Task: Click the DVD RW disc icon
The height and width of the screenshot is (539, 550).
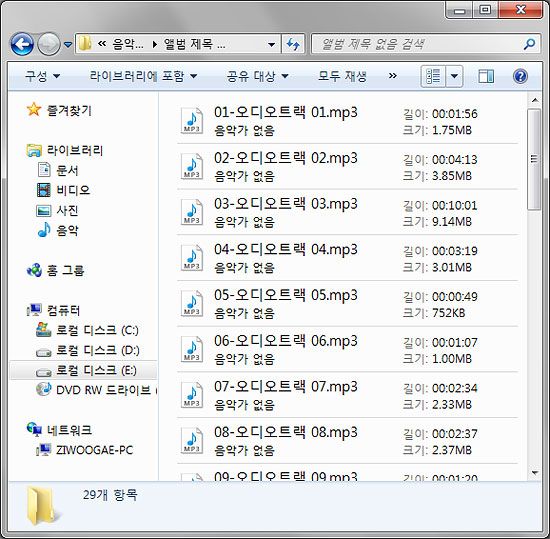Action: (44, 389)
